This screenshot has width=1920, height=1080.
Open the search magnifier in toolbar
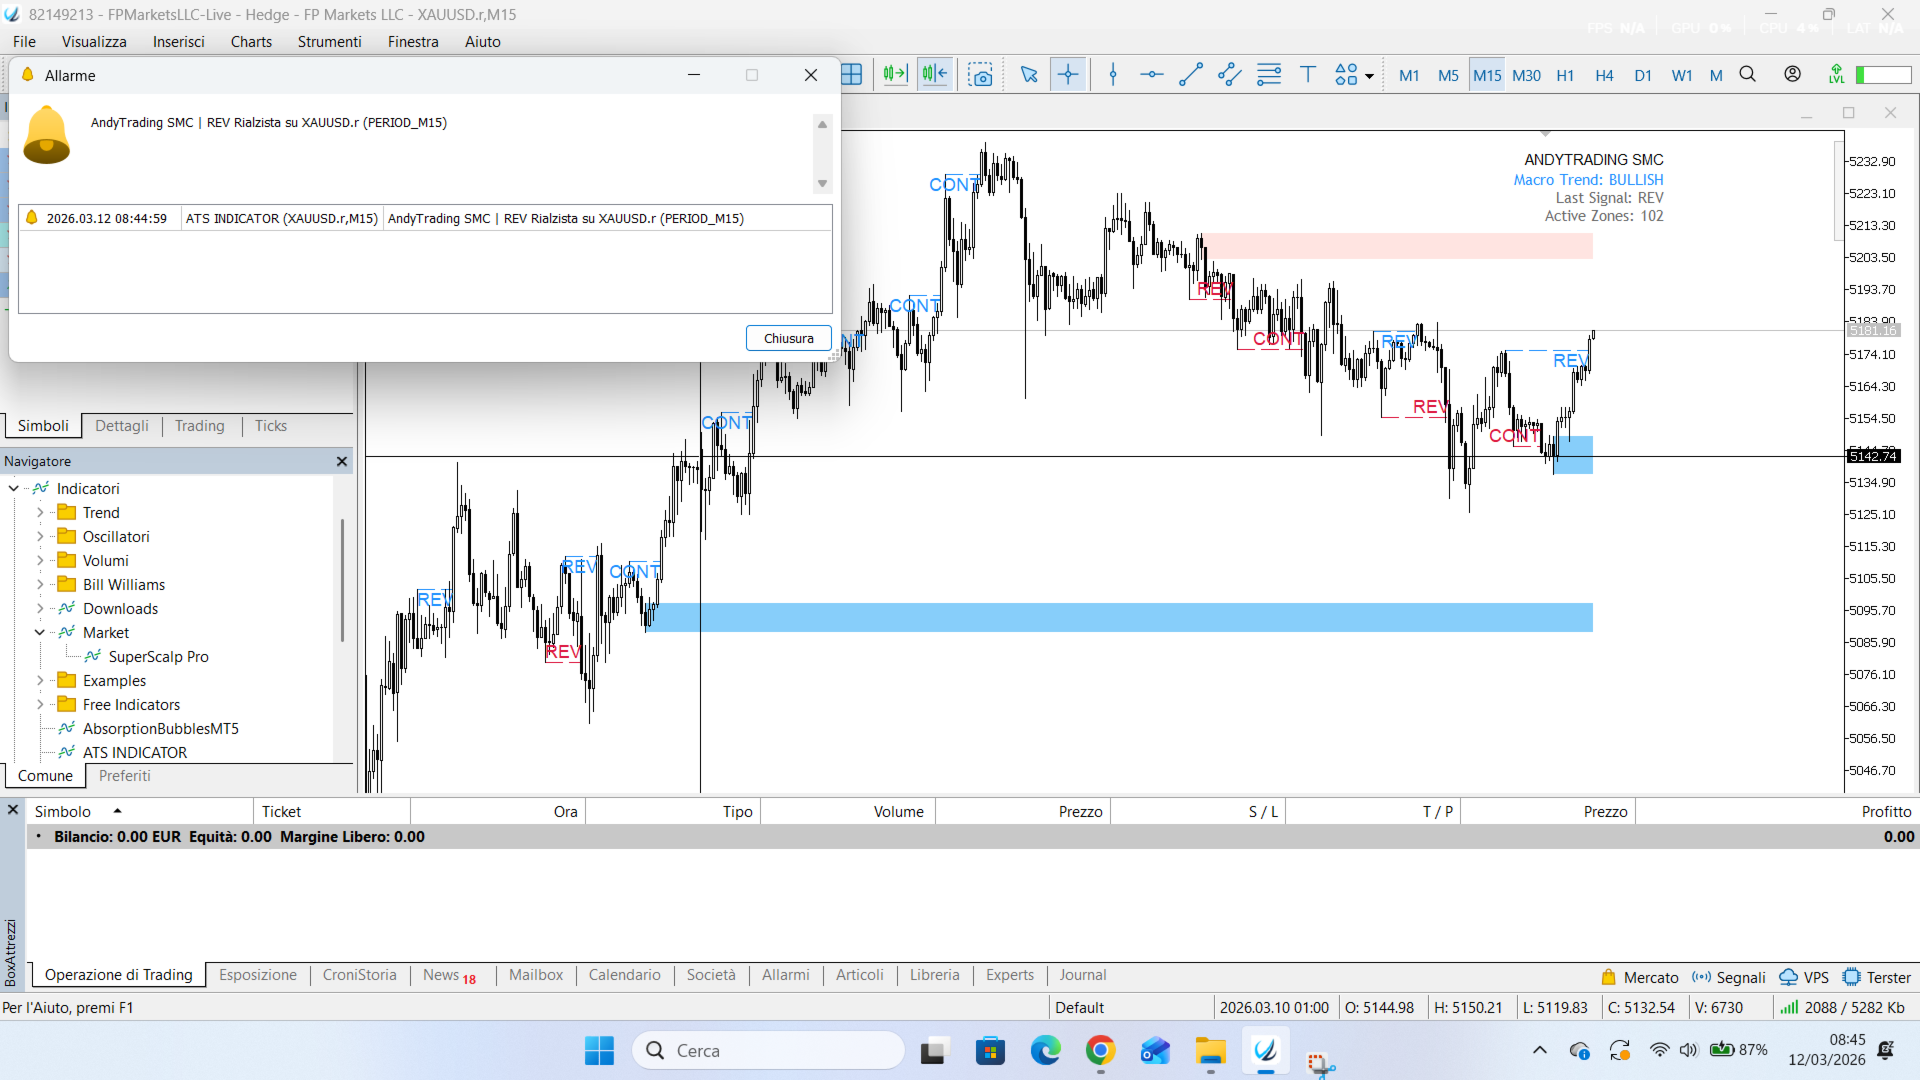(x=1748, y=75)
